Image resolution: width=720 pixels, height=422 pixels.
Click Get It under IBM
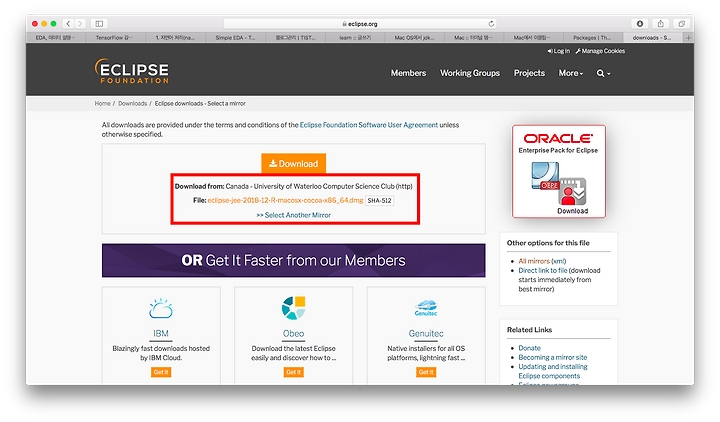161,372
